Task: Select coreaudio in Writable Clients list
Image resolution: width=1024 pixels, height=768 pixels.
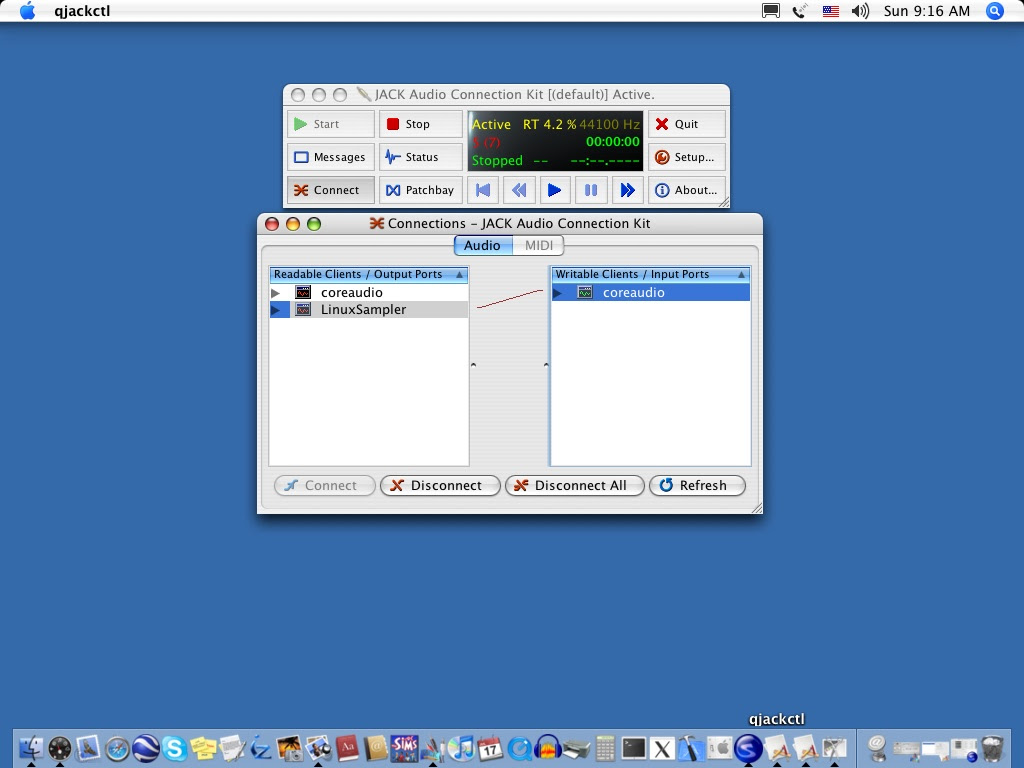Action: coord(650,293)
